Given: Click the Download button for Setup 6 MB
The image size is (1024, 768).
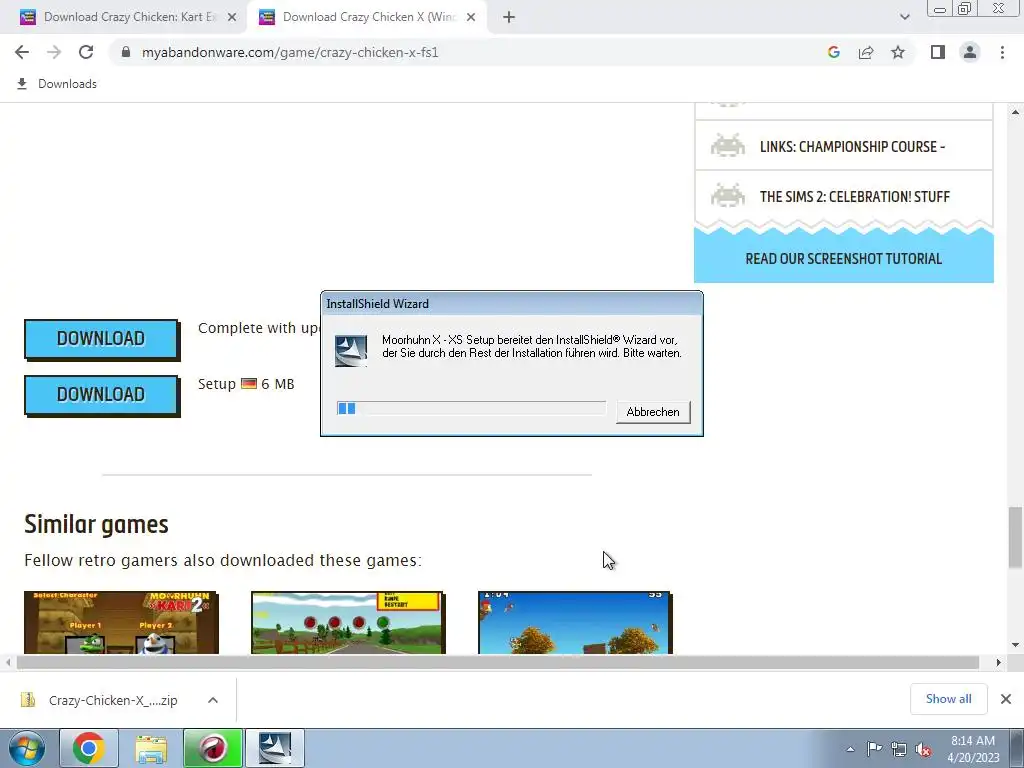Looking at the screenshot, I should pos(101,394).
